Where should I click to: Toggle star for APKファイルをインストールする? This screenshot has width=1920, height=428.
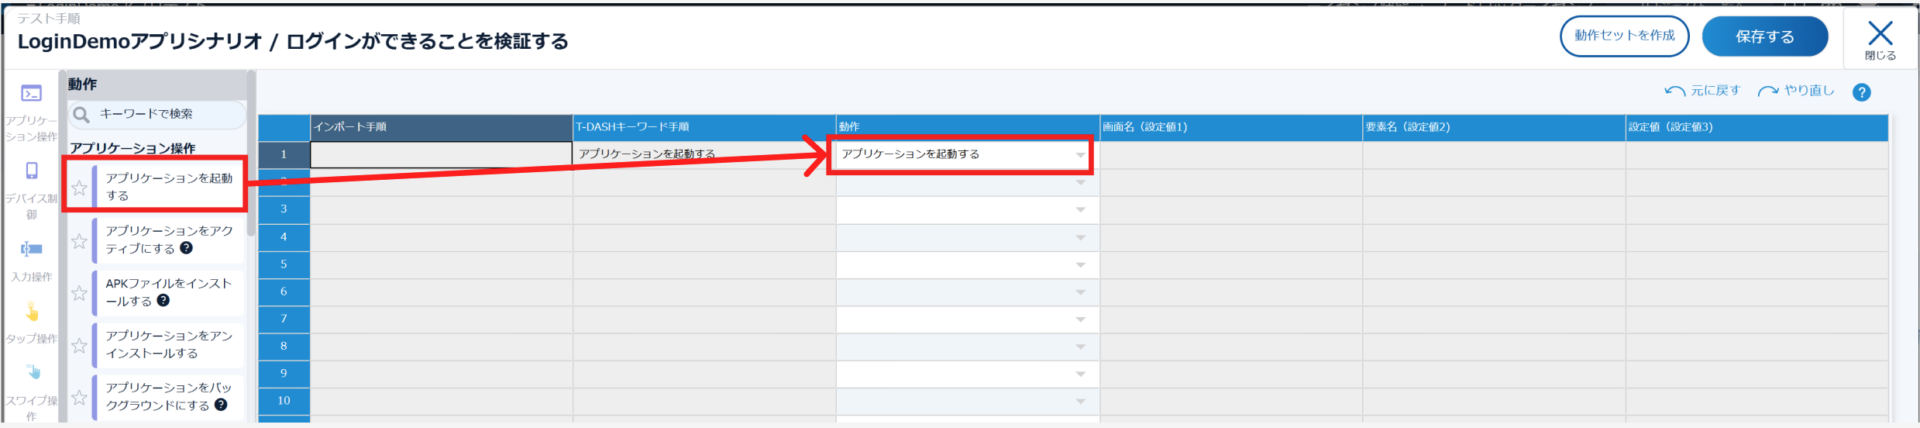(79, 293)
